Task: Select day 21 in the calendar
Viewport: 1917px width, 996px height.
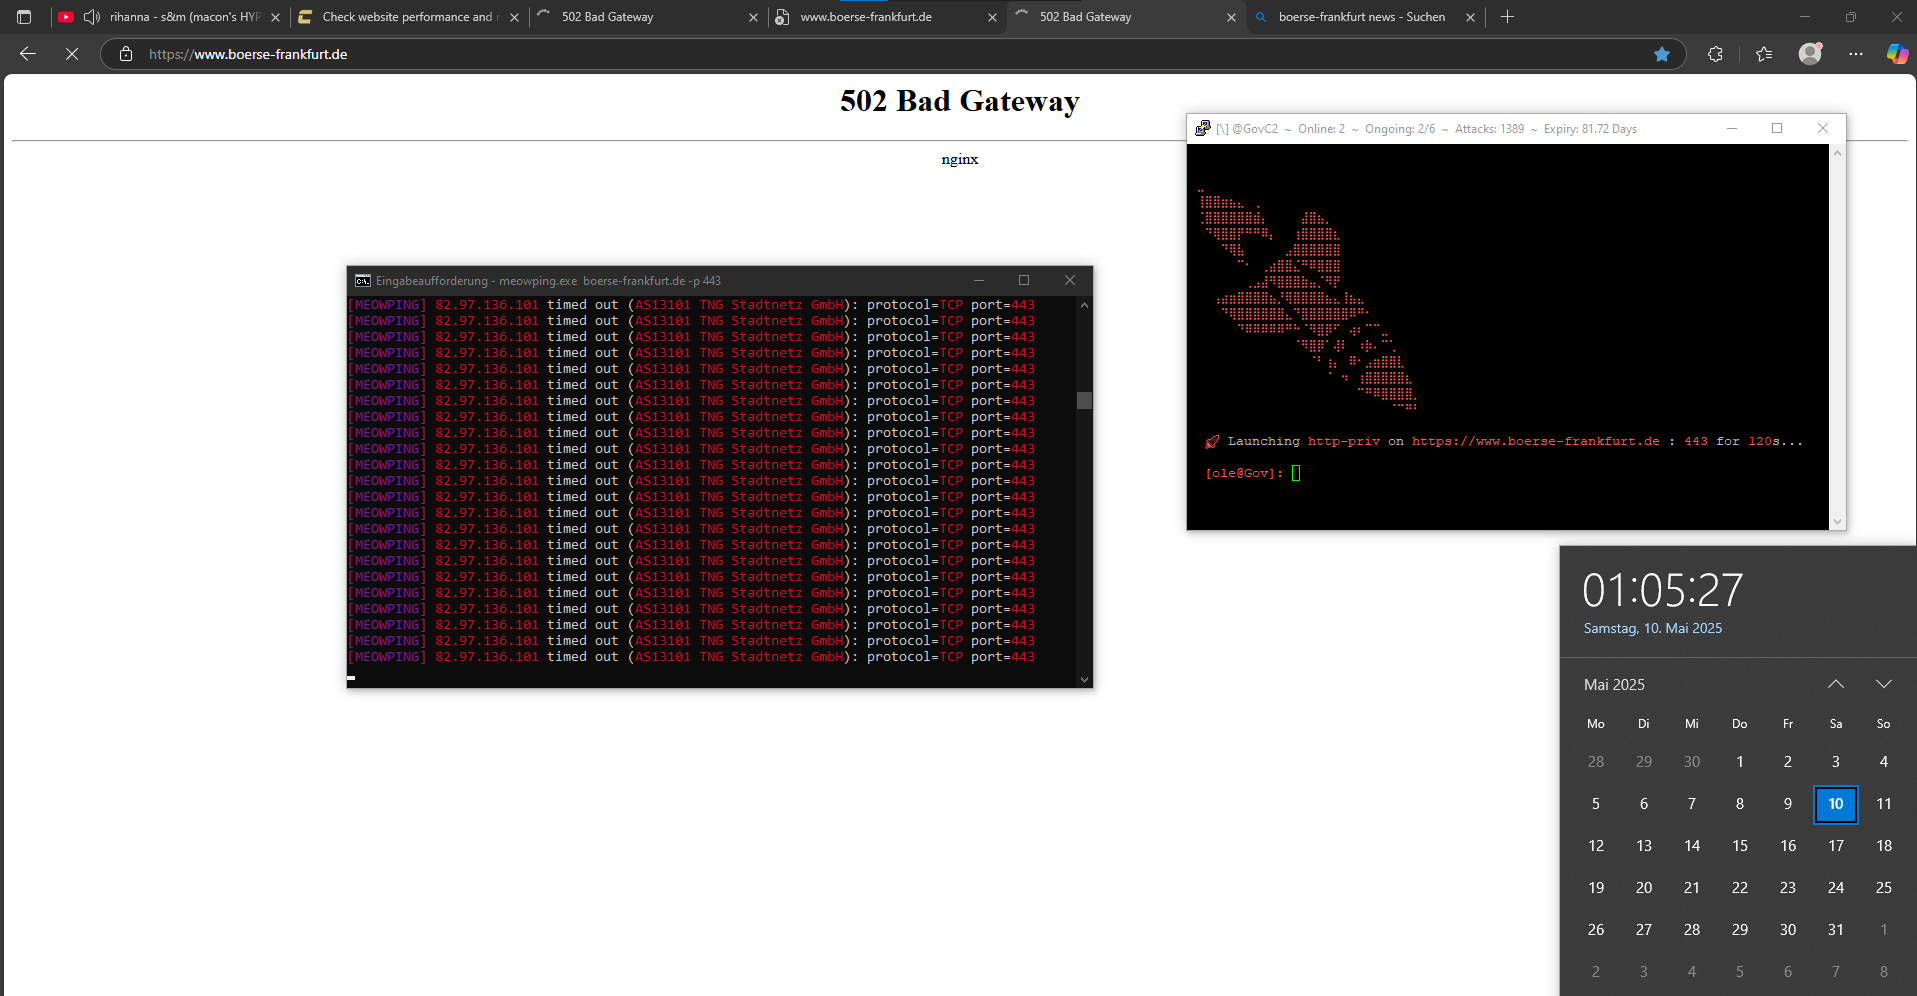Action: [x=1692, y=888]
